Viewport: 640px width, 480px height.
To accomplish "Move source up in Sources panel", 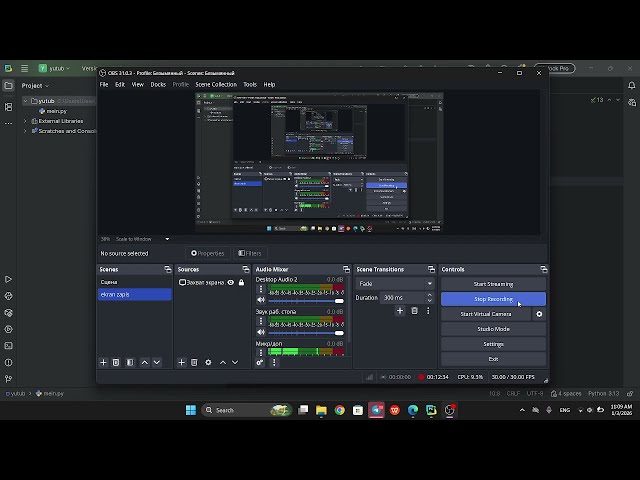I will [223, 362].
